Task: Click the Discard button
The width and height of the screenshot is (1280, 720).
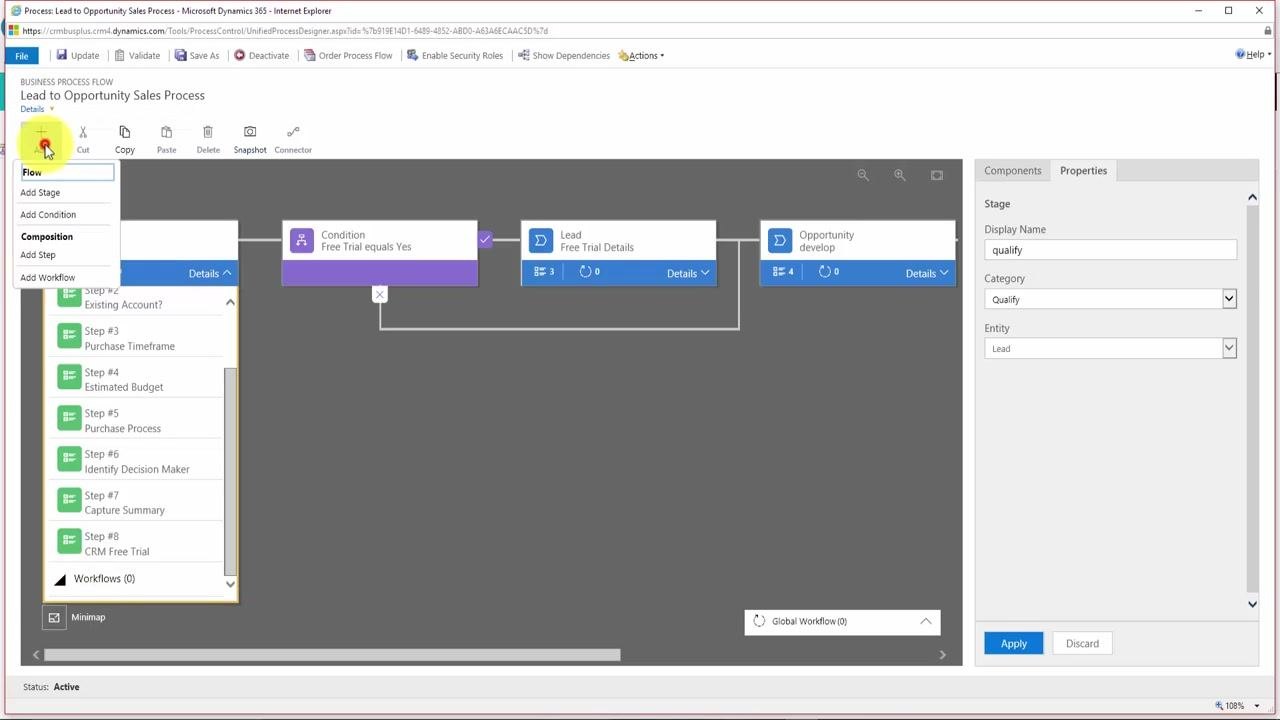Action: click(x=1082, y=643)
